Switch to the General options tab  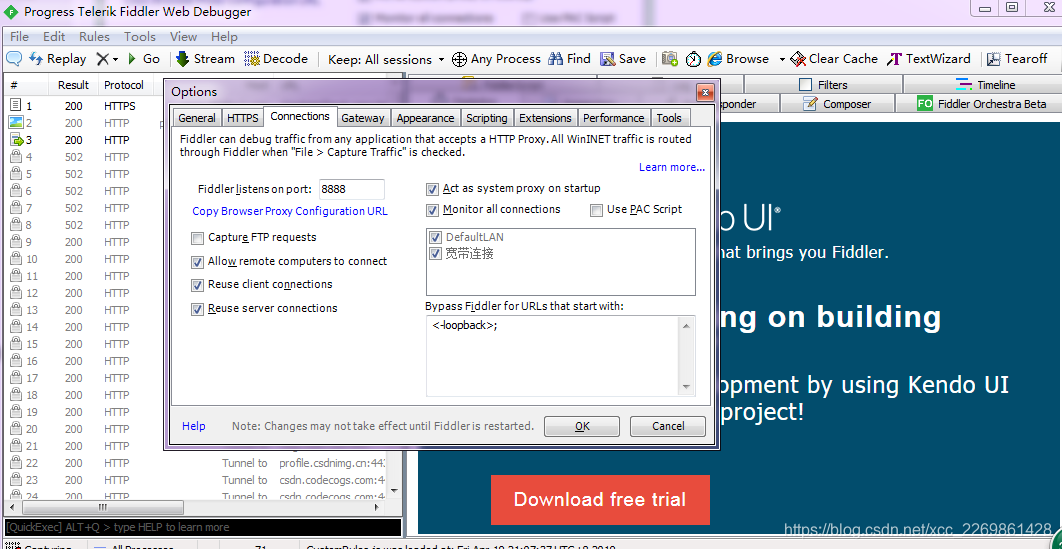pos(196,118)
